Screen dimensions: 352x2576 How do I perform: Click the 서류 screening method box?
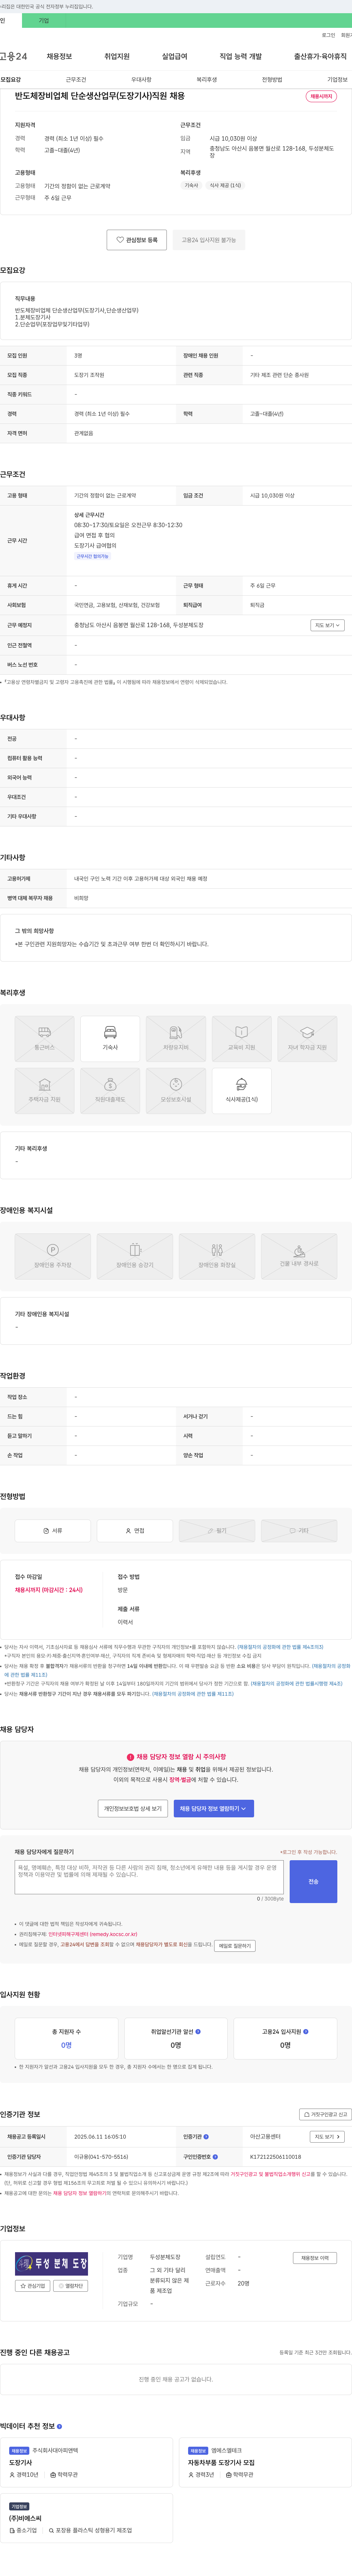(53, 1530)
